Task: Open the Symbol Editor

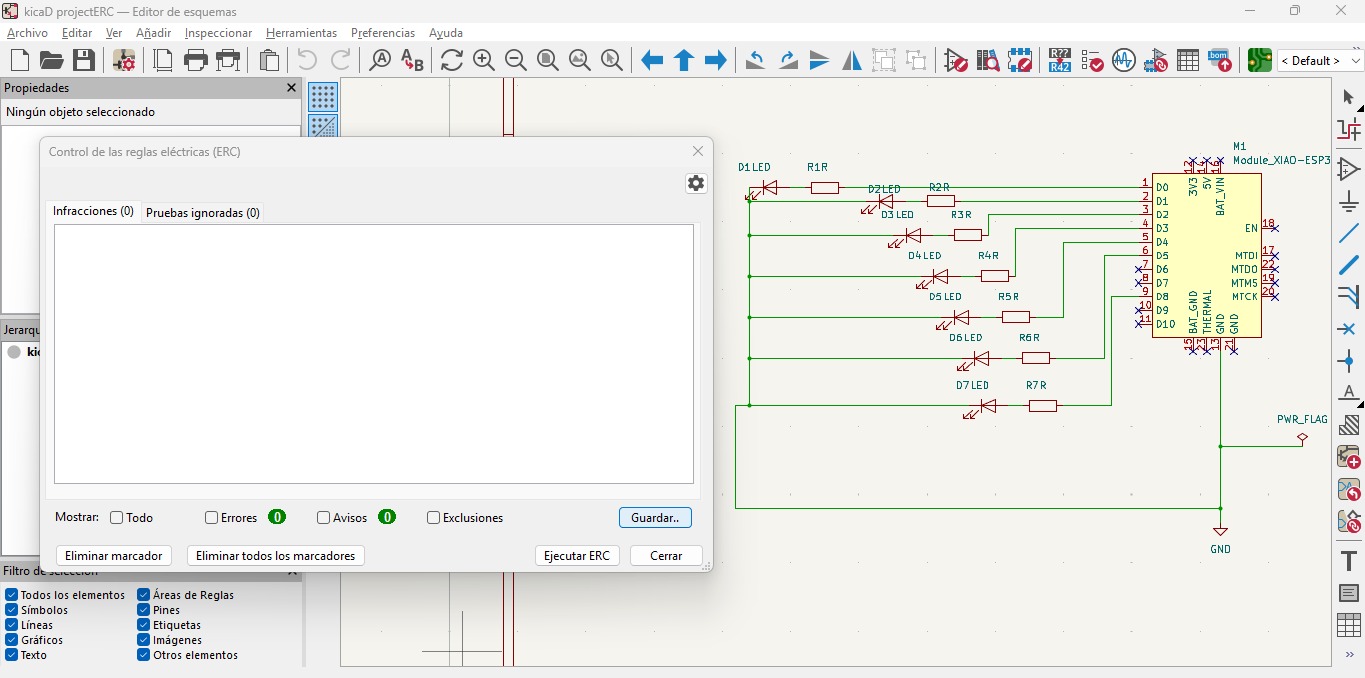Action: tap(956, 60)
